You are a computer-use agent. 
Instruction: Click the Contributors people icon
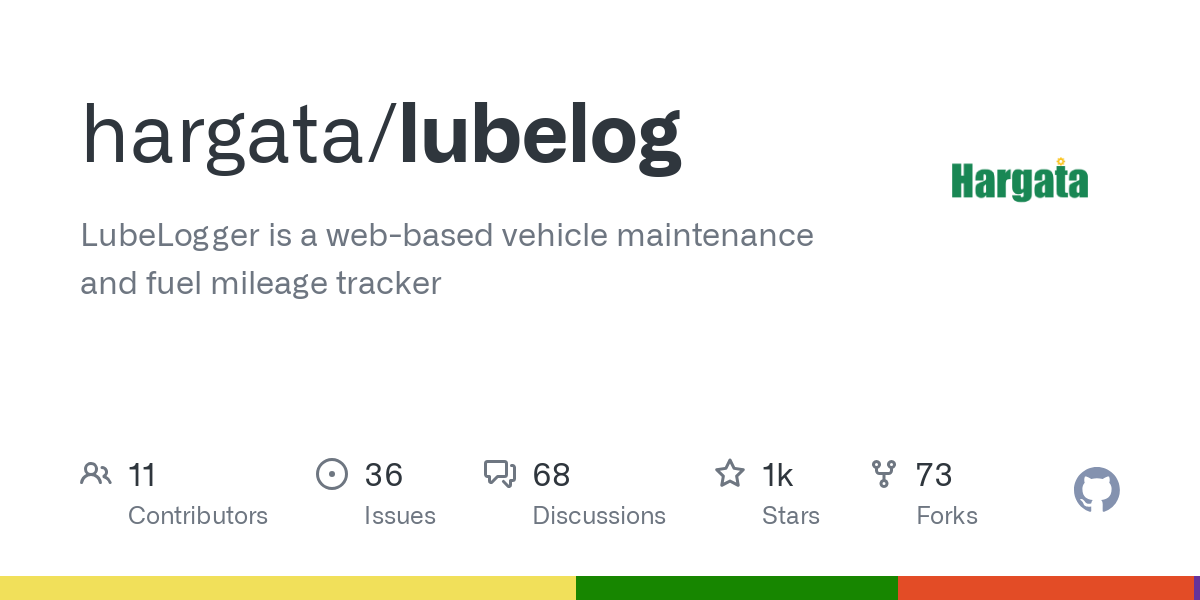(x=96, y=473)
